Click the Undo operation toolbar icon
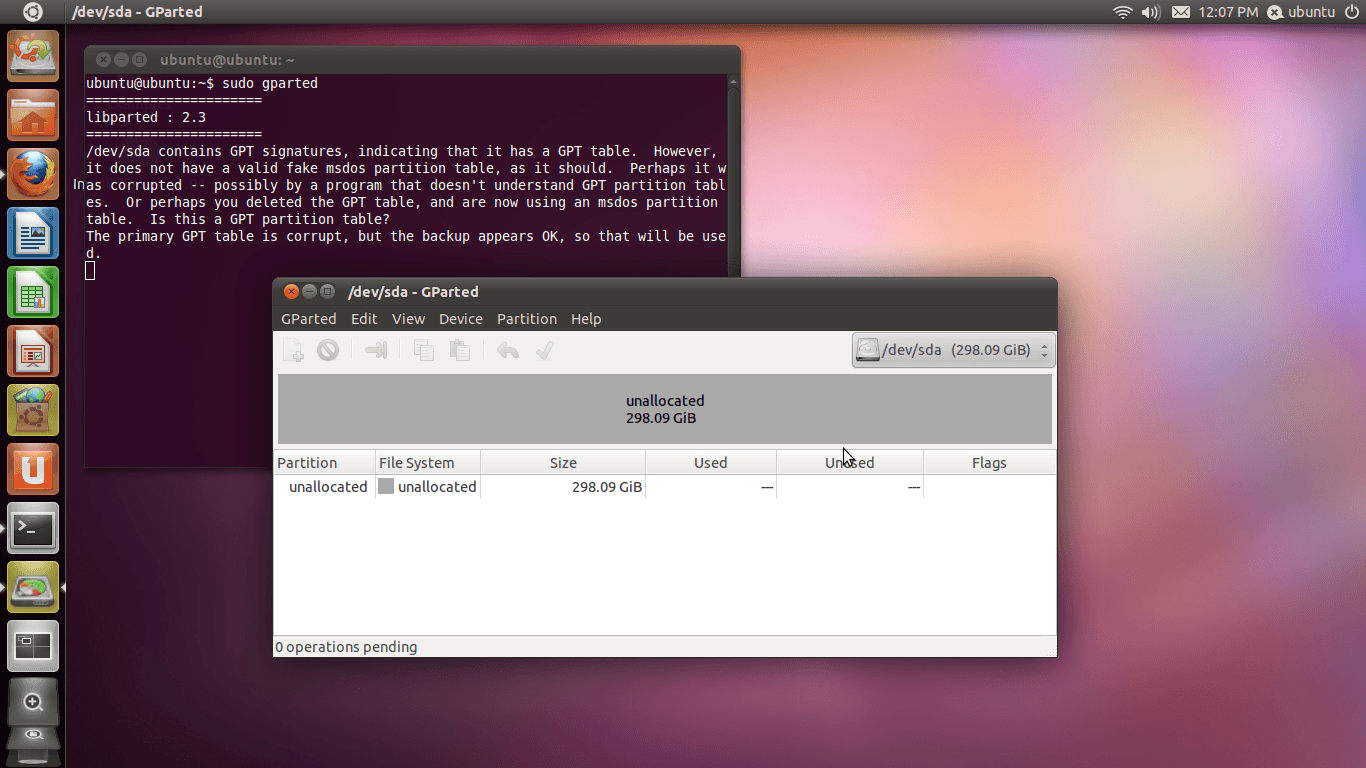This screenshot has height=768, width=1366. click(x=507, y=350)
